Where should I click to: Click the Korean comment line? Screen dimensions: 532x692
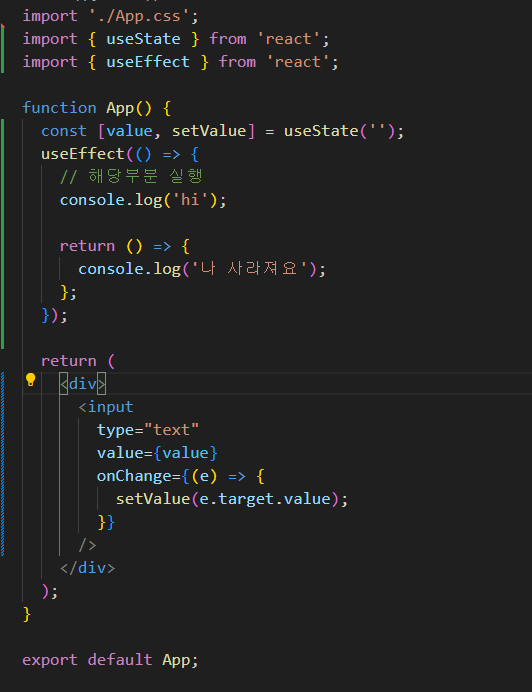pyautogui.click(x=132, y=177)
